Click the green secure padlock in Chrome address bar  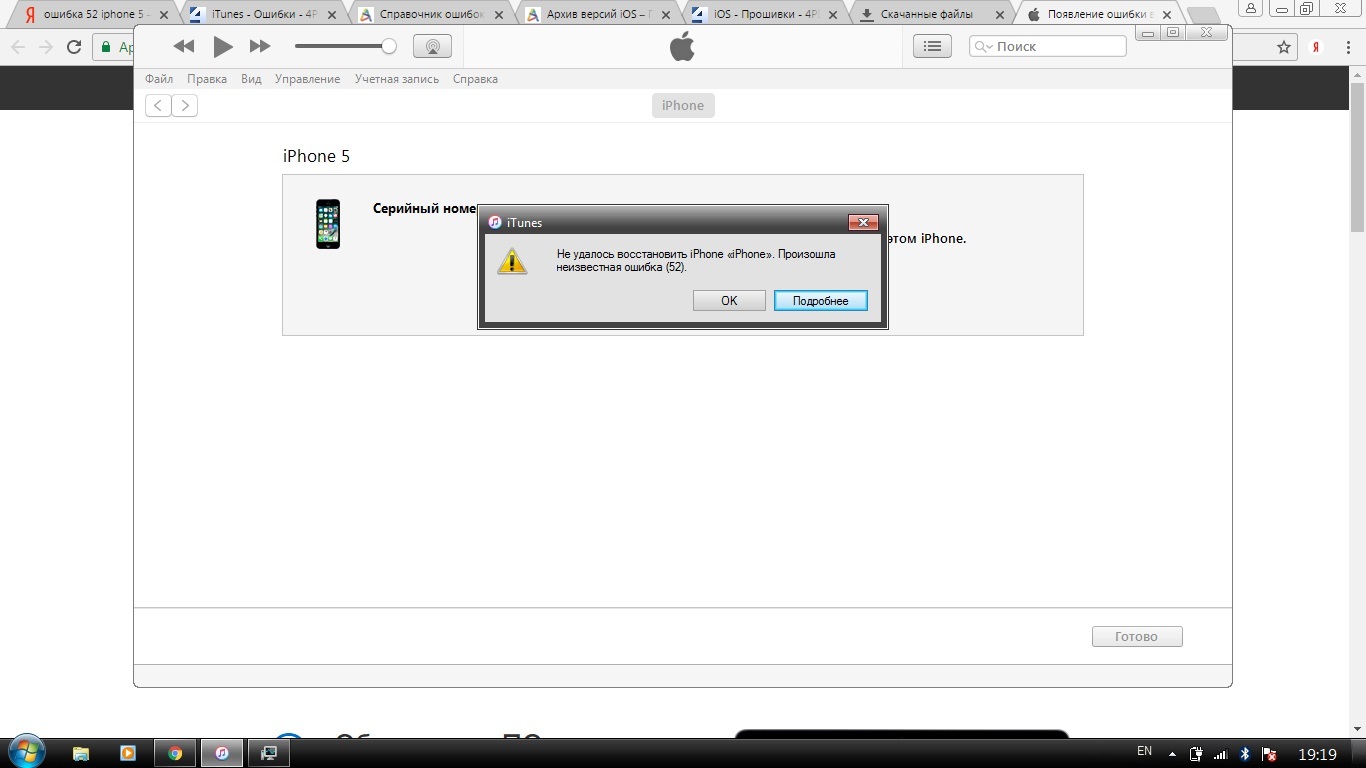(x=107, y=47)
